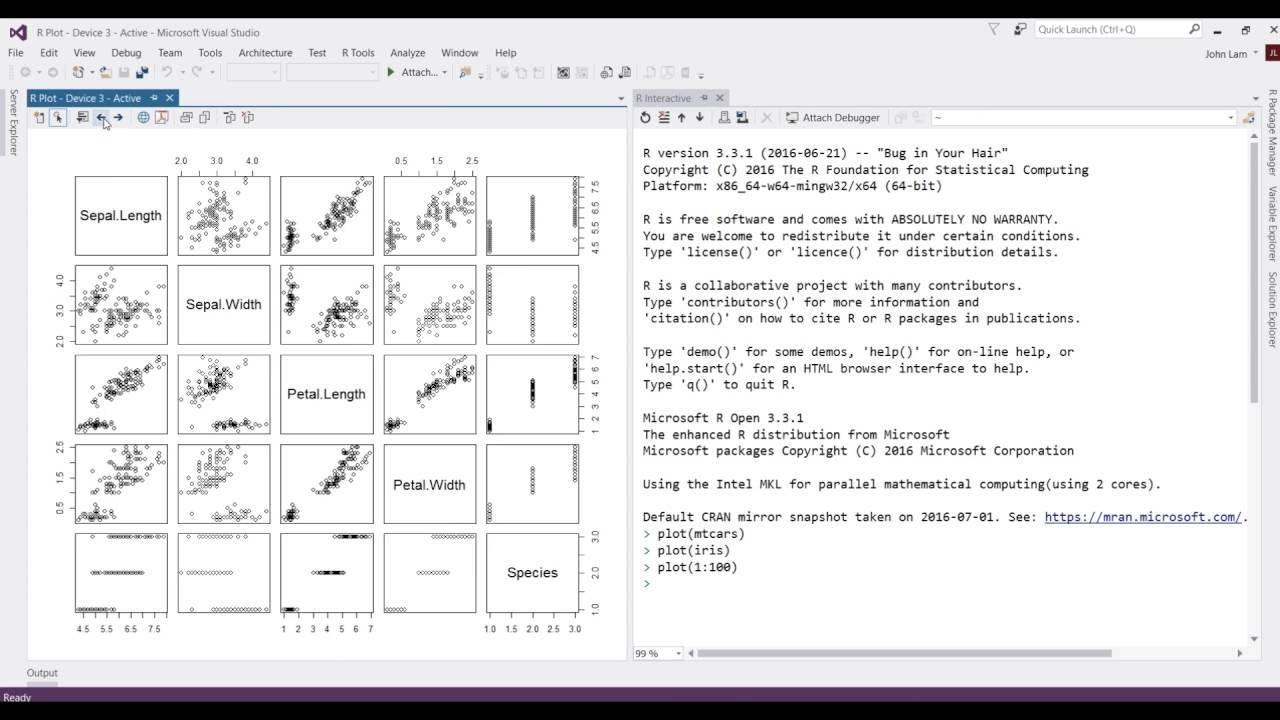Reset the R Interactive session
Viewport: 1280px width, 720px height.
(x=645, y=118)
